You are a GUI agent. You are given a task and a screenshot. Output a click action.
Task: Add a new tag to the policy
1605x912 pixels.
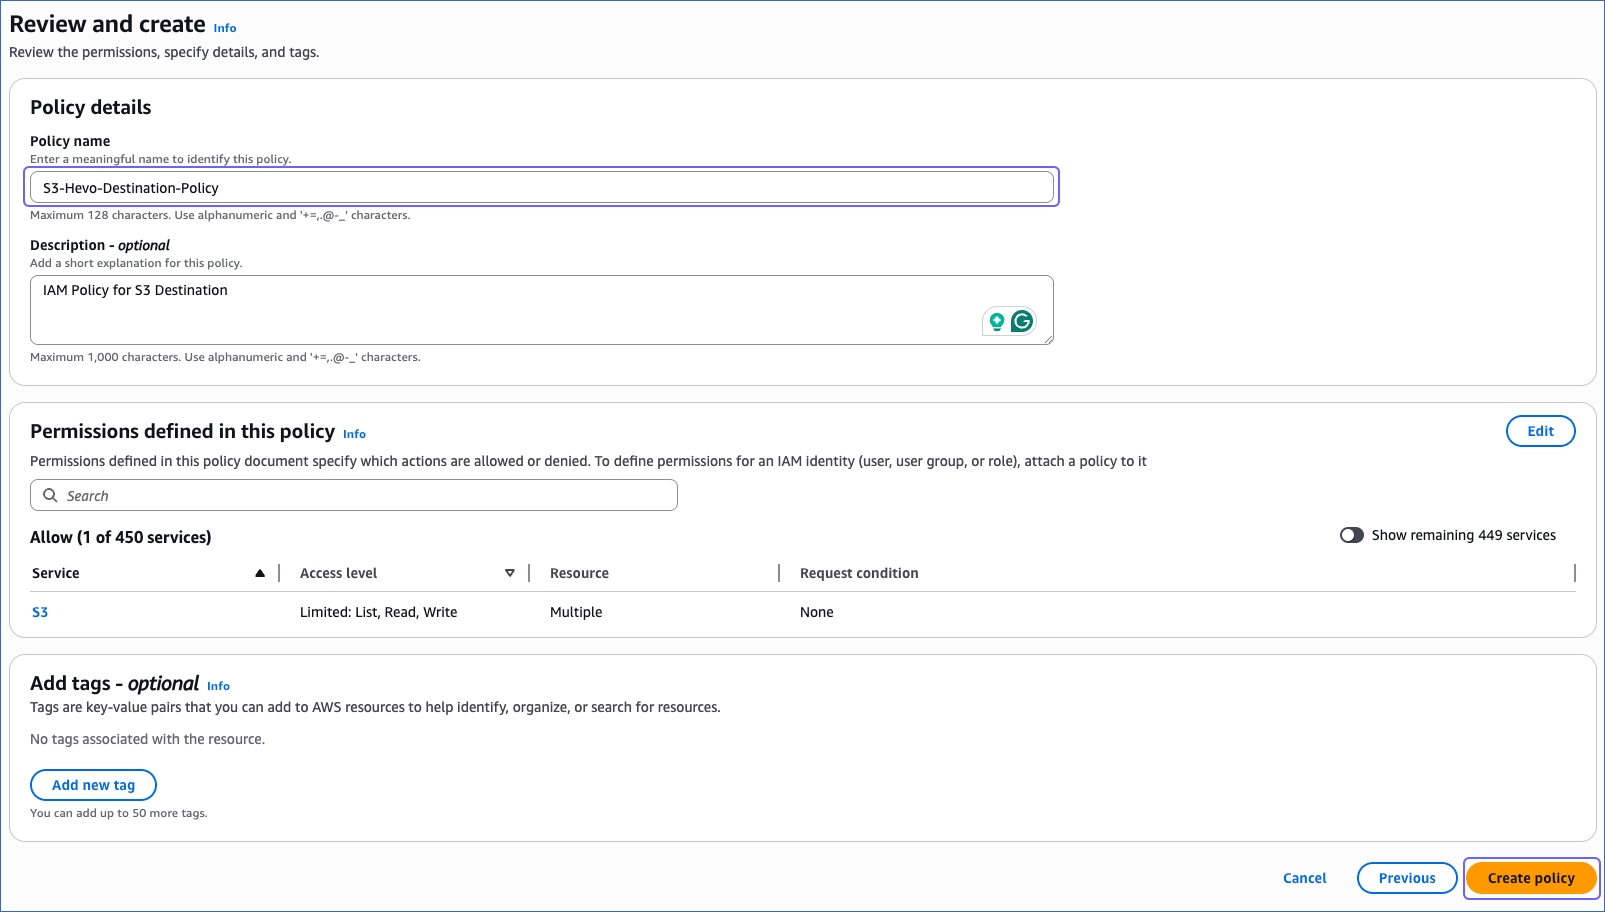tap(93, 784)
